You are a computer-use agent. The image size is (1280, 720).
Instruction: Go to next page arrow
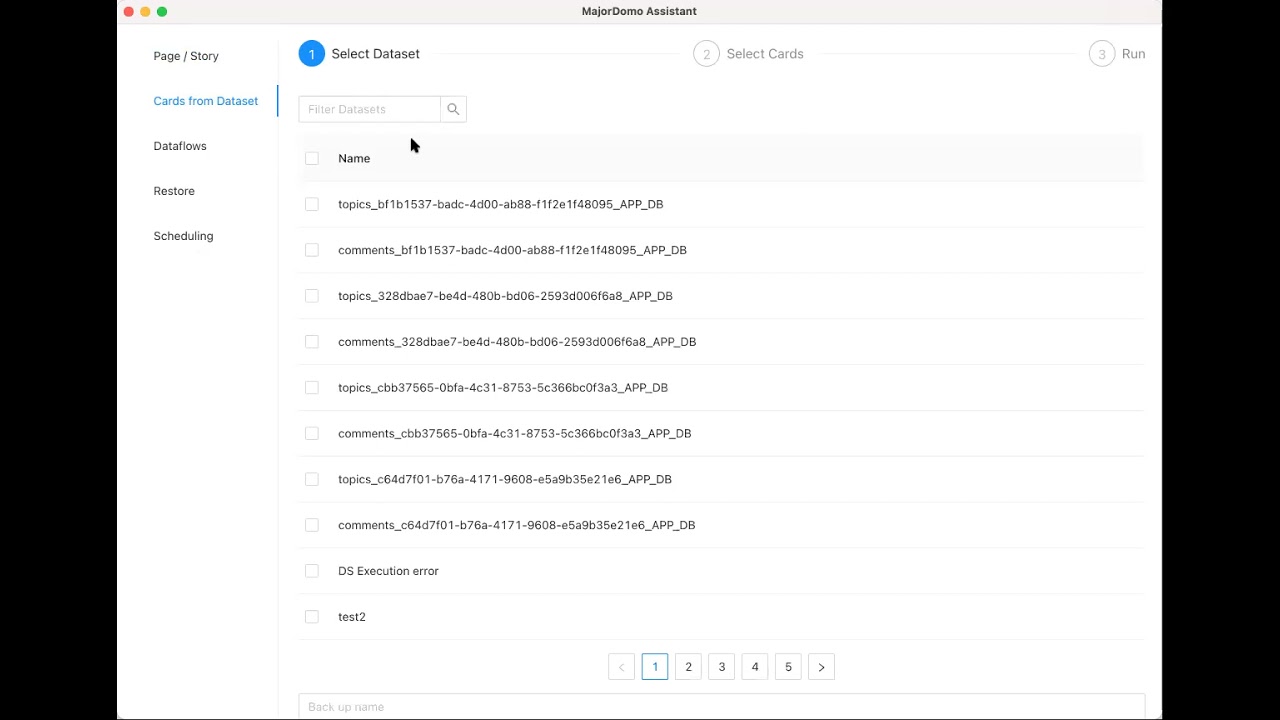[821, 667]
